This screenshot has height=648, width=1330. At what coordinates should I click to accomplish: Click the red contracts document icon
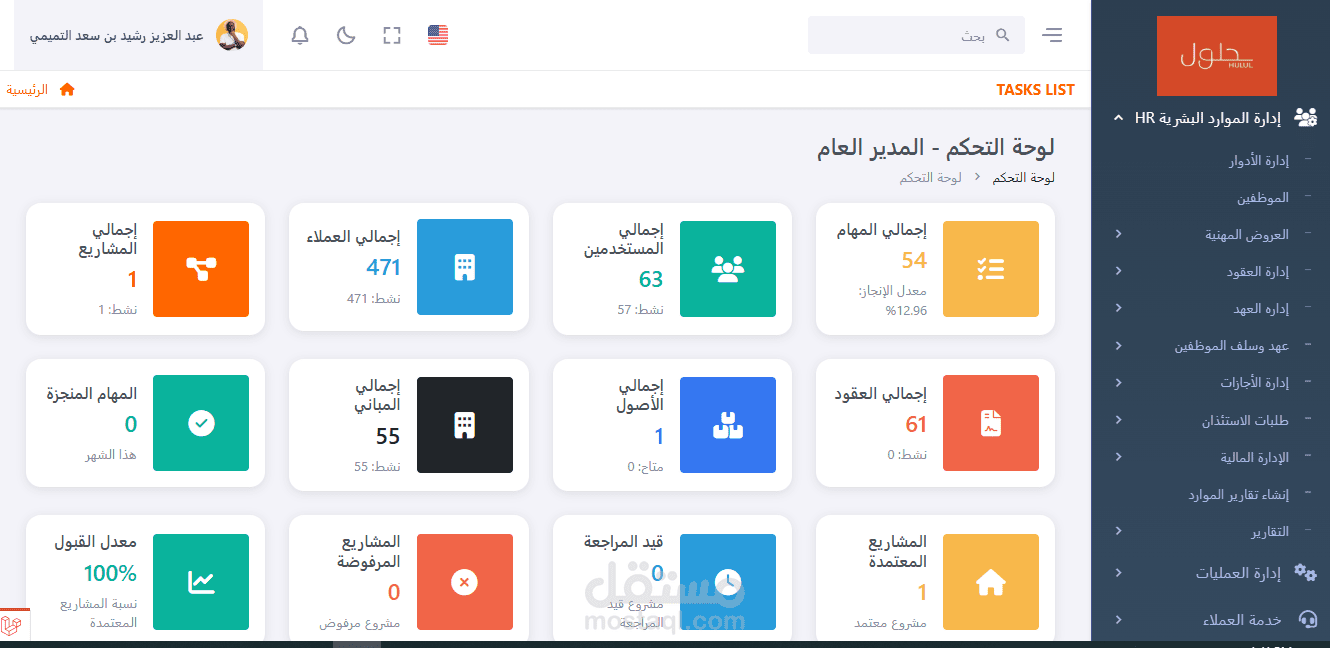pos(990,423)
